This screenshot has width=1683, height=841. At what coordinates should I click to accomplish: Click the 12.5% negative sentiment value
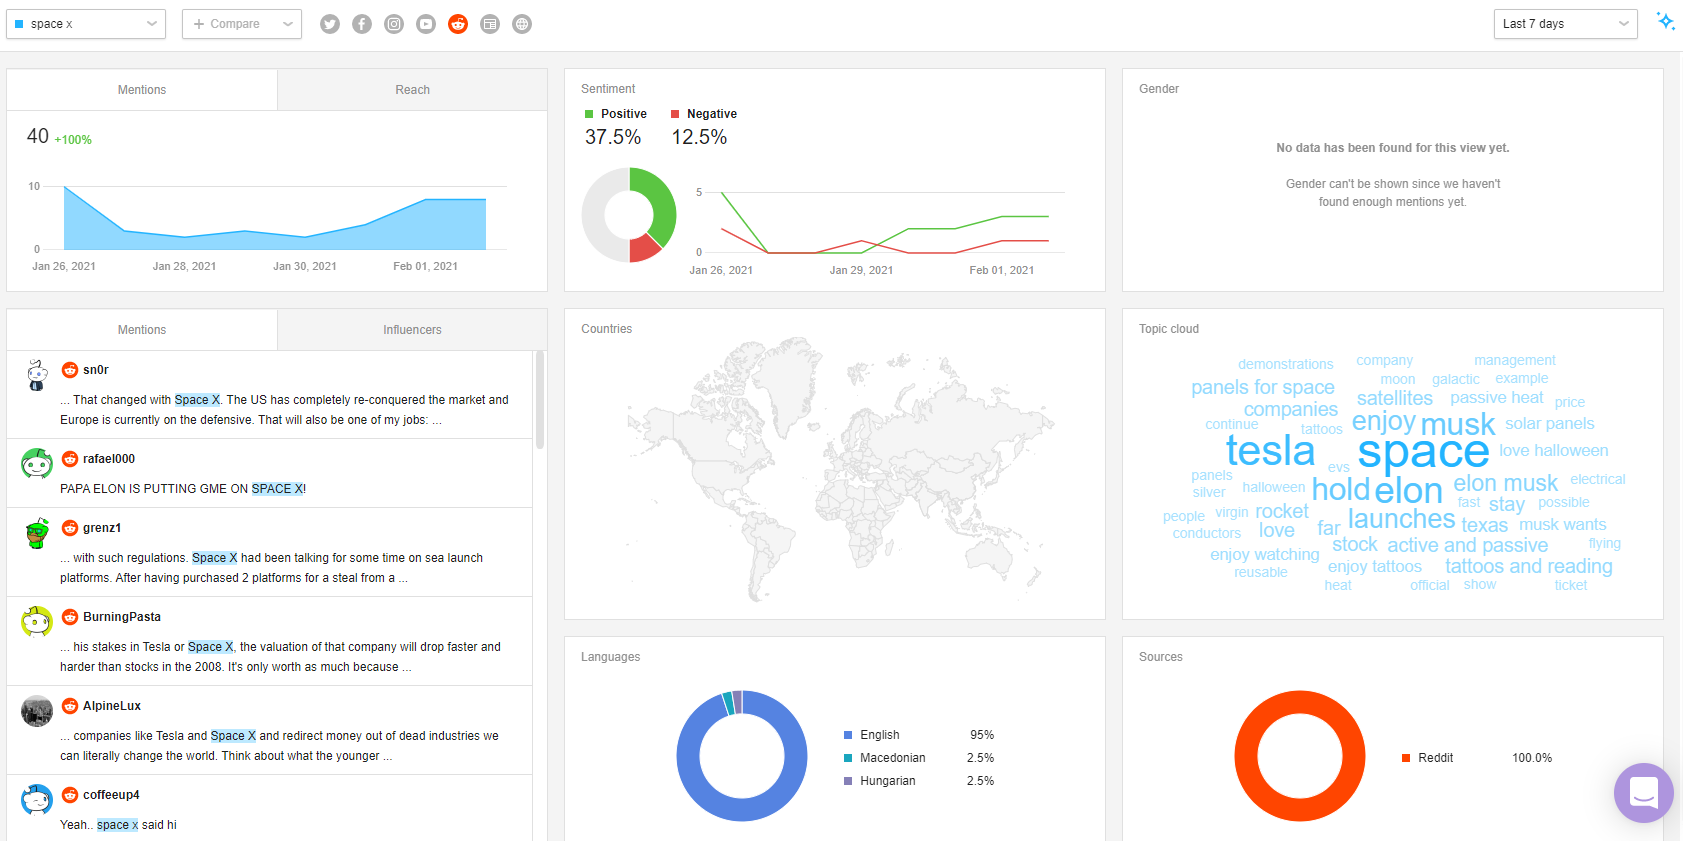tap(699, 137)
